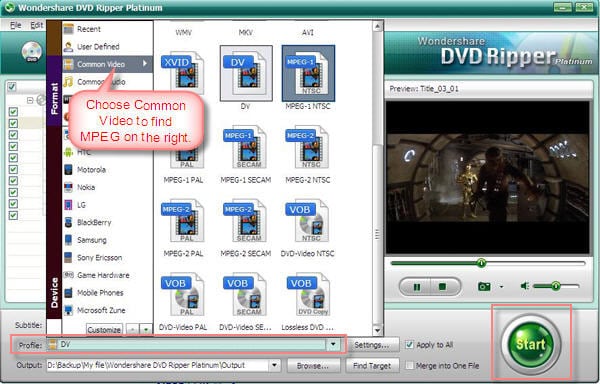Choose the MPEG-2 PAL format icon
The width and height of the screenshot is (600, 384).
click(183, 221)
